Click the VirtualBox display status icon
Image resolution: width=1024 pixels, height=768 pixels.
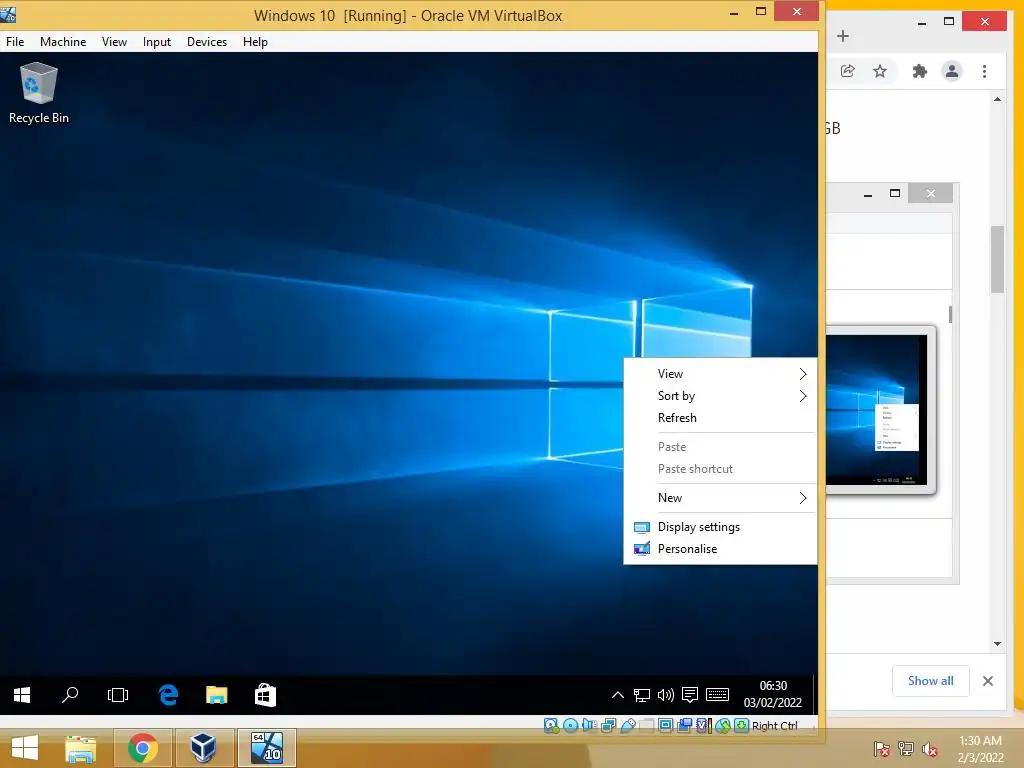coord(665,726)
